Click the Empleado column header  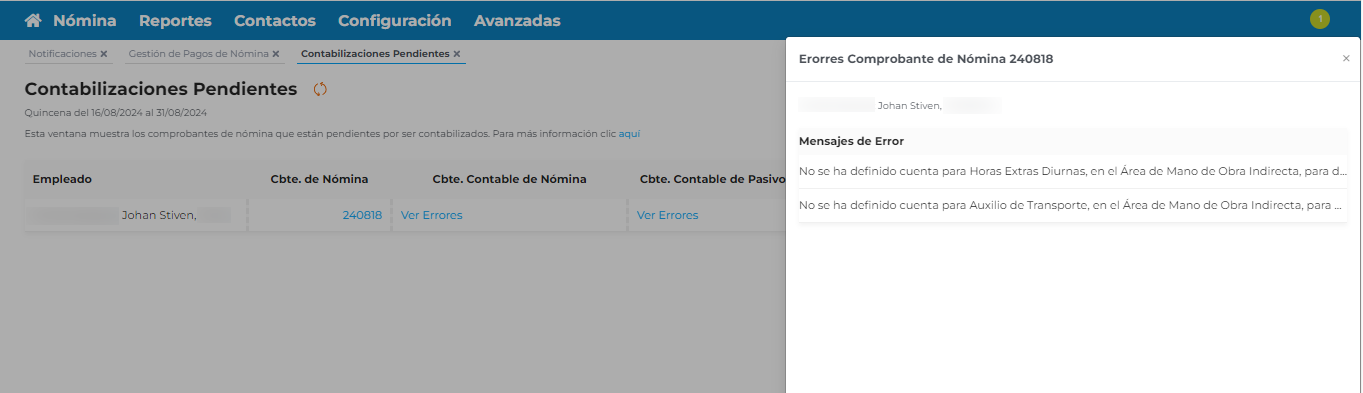[x=62, y=179]
